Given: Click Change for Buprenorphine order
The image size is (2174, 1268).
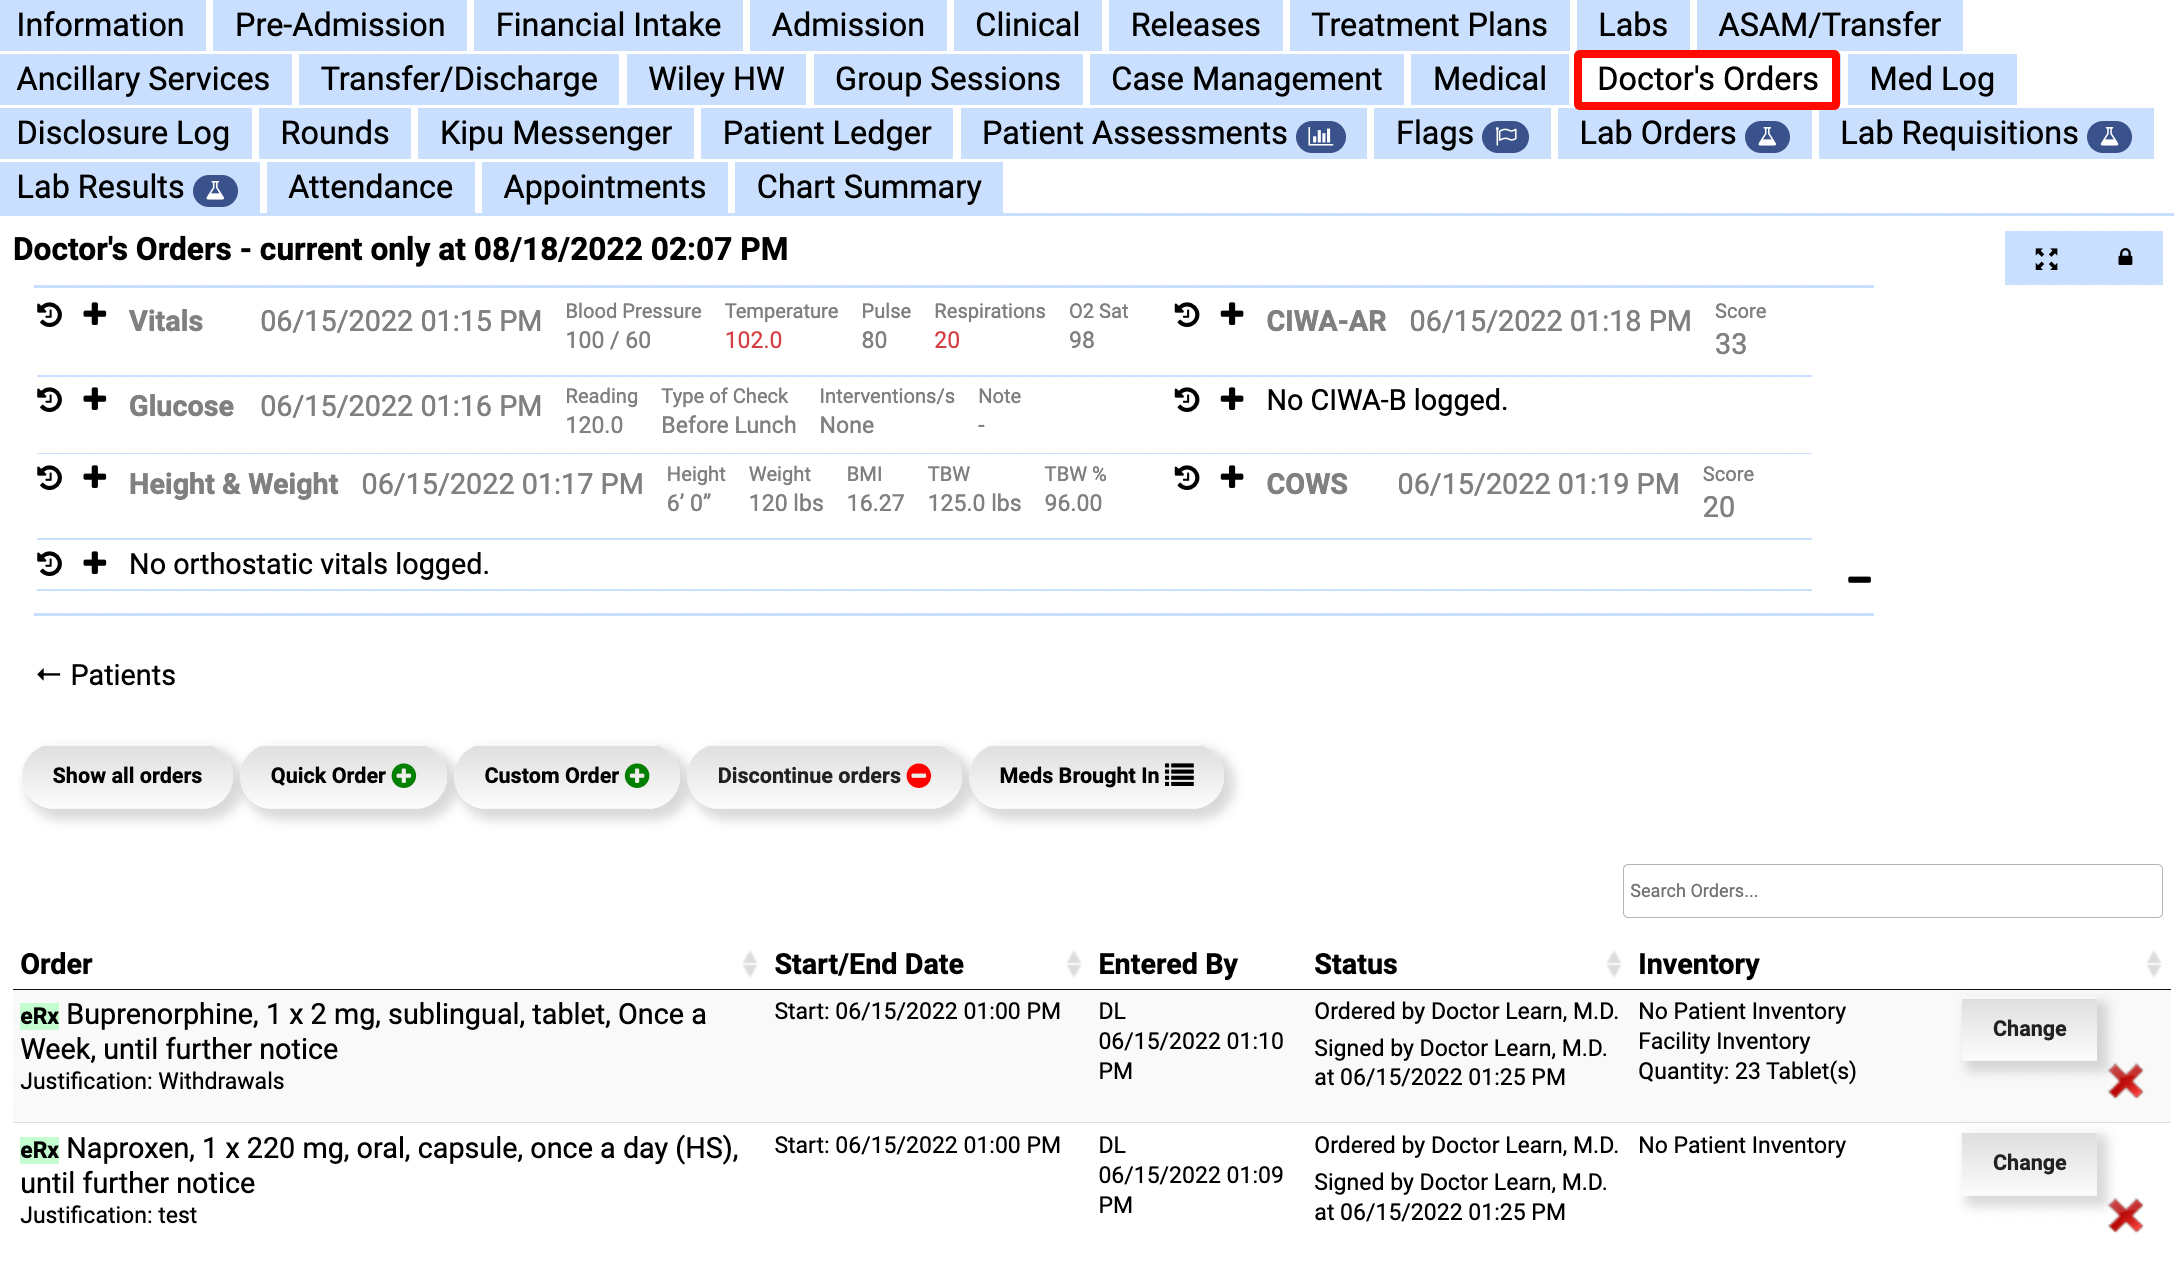Looking at the screenshot, I should [2028, 1029].
